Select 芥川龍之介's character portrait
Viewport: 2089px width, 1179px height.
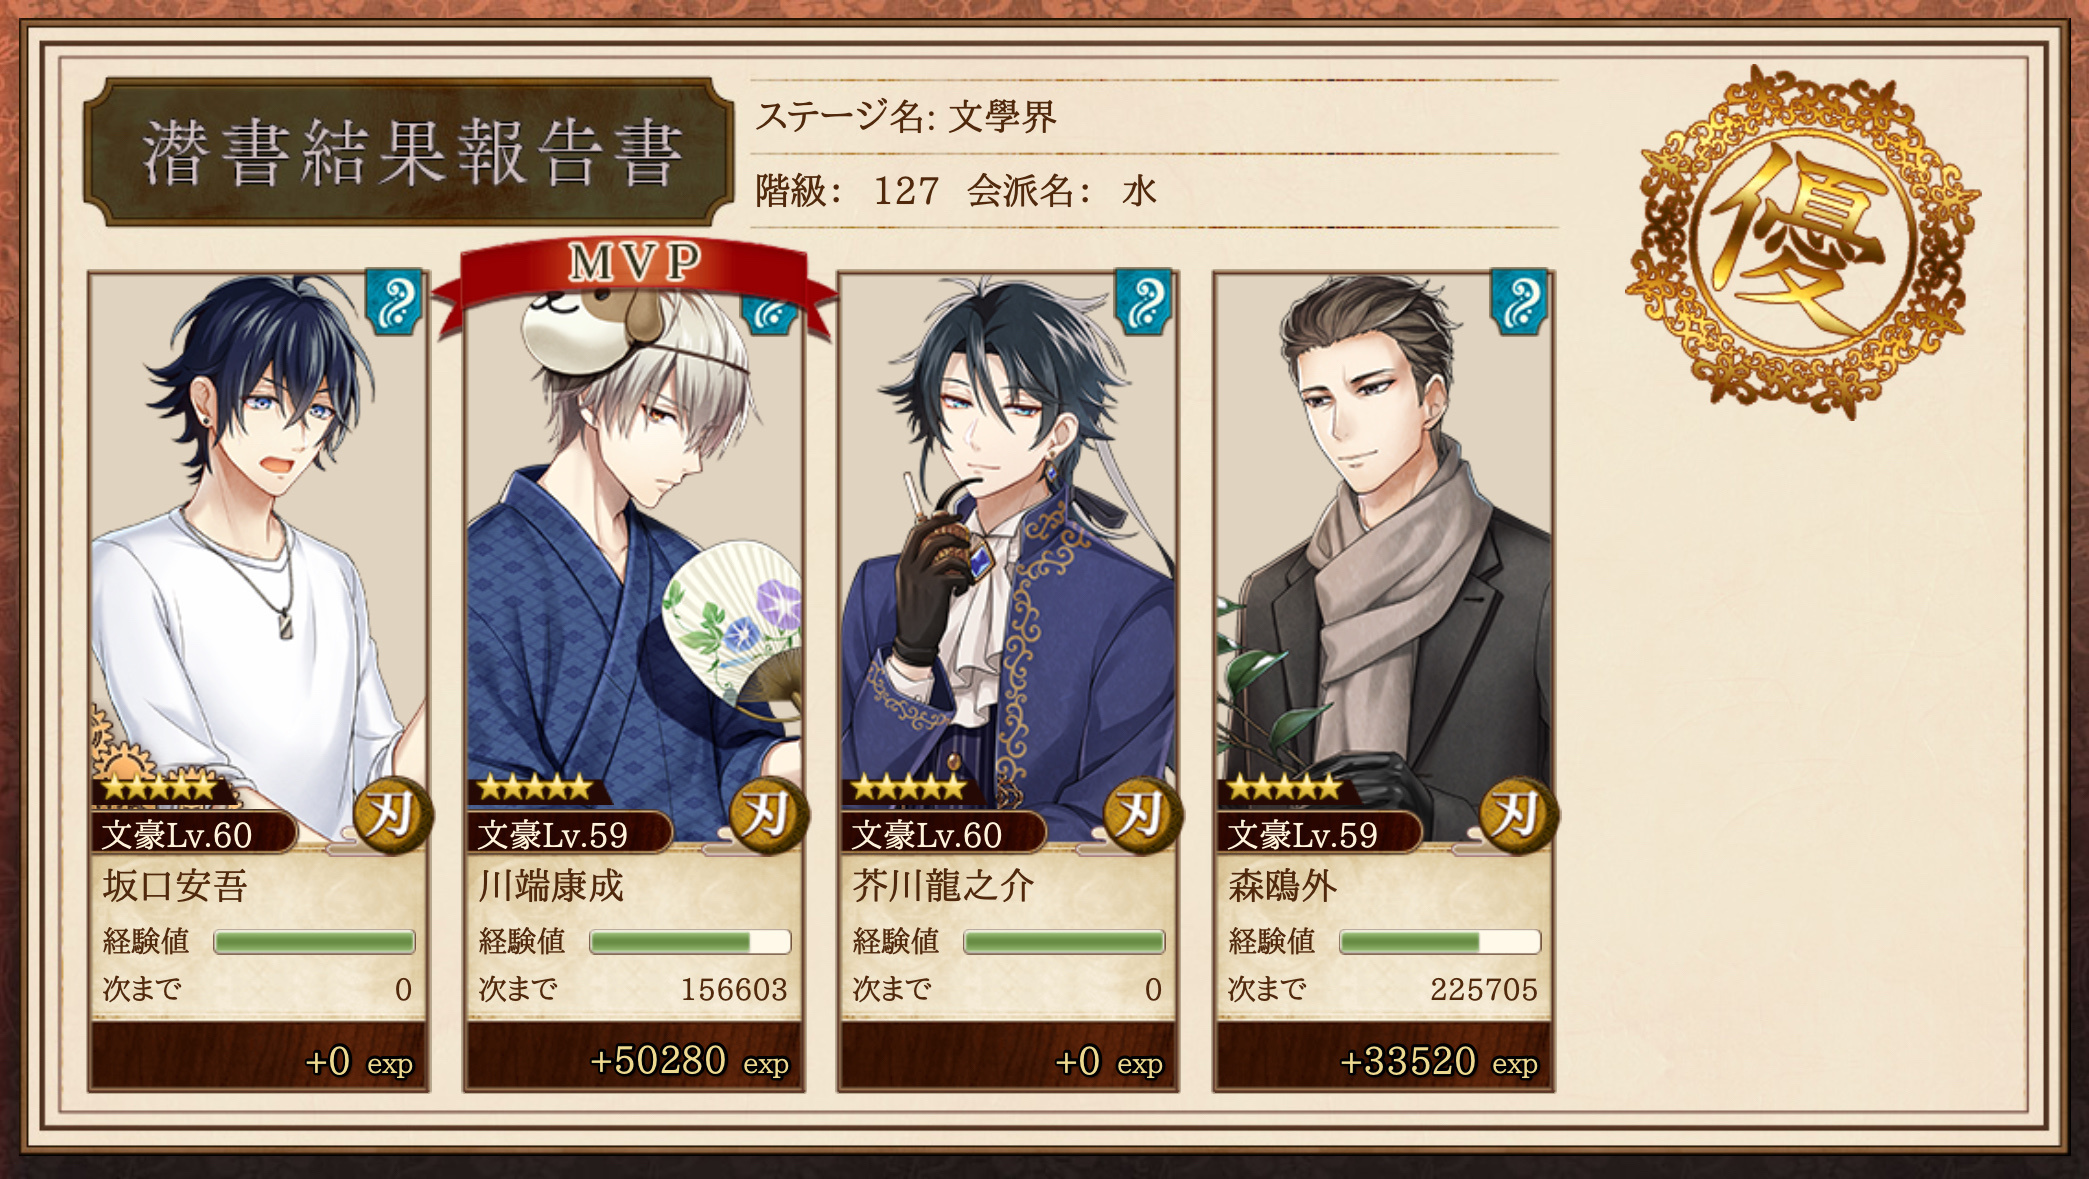tap(1008, 555)
